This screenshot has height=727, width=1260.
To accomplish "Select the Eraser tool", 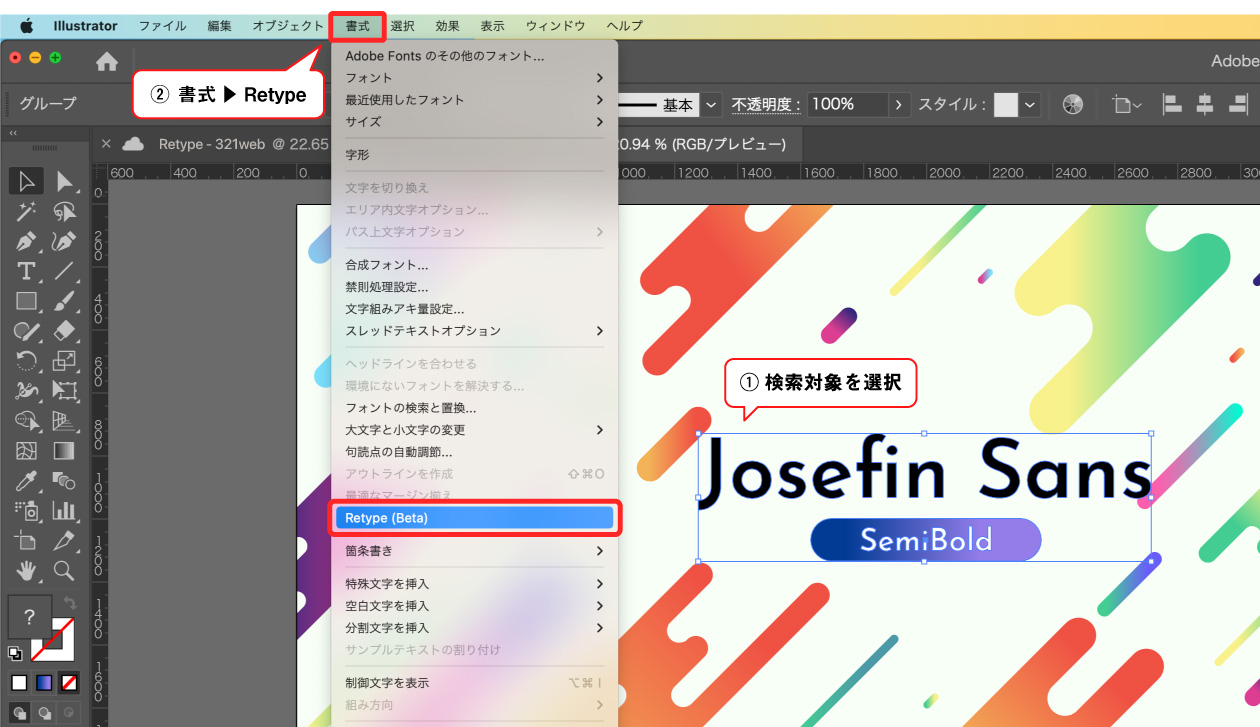I will [65, 331].
